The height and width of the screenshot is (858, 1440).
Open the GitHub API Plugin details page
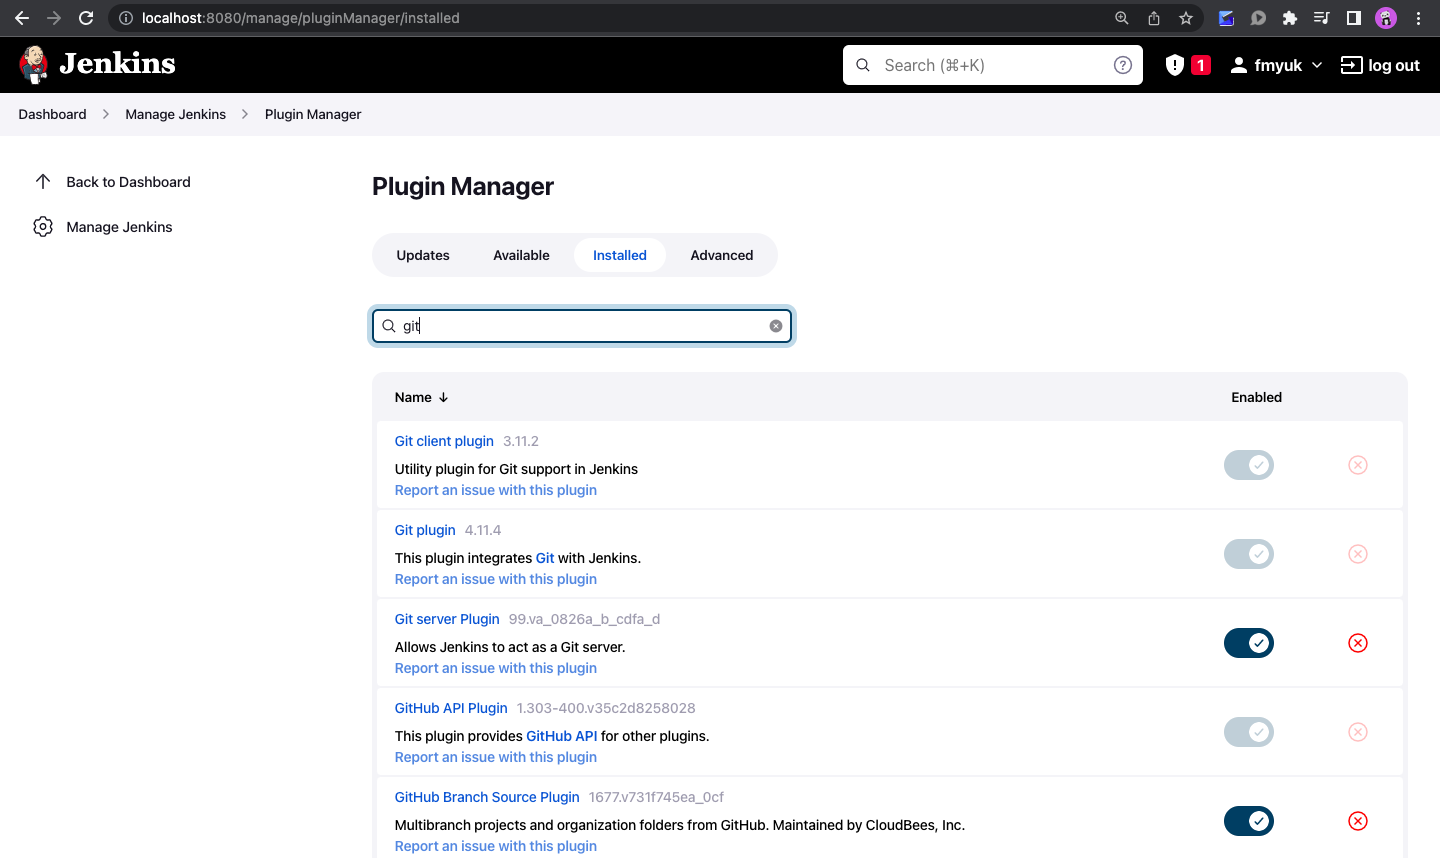pyautogui.click(x=450, y=708)
